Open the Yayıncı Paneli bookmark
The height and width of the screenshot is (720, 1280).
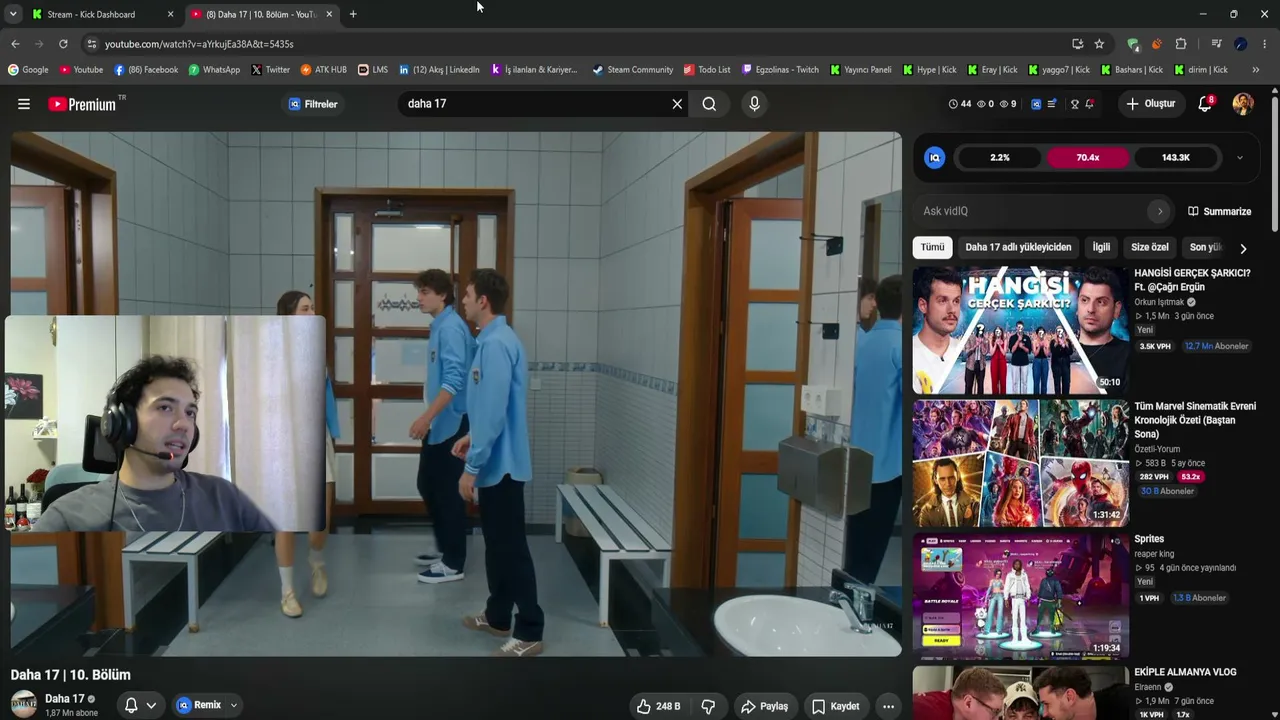(x=860, y=70)
